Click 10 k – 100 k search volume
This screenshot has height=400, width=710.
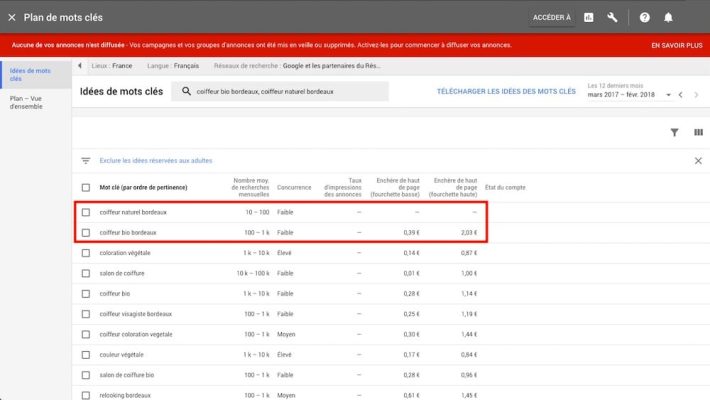click(253, 273)
